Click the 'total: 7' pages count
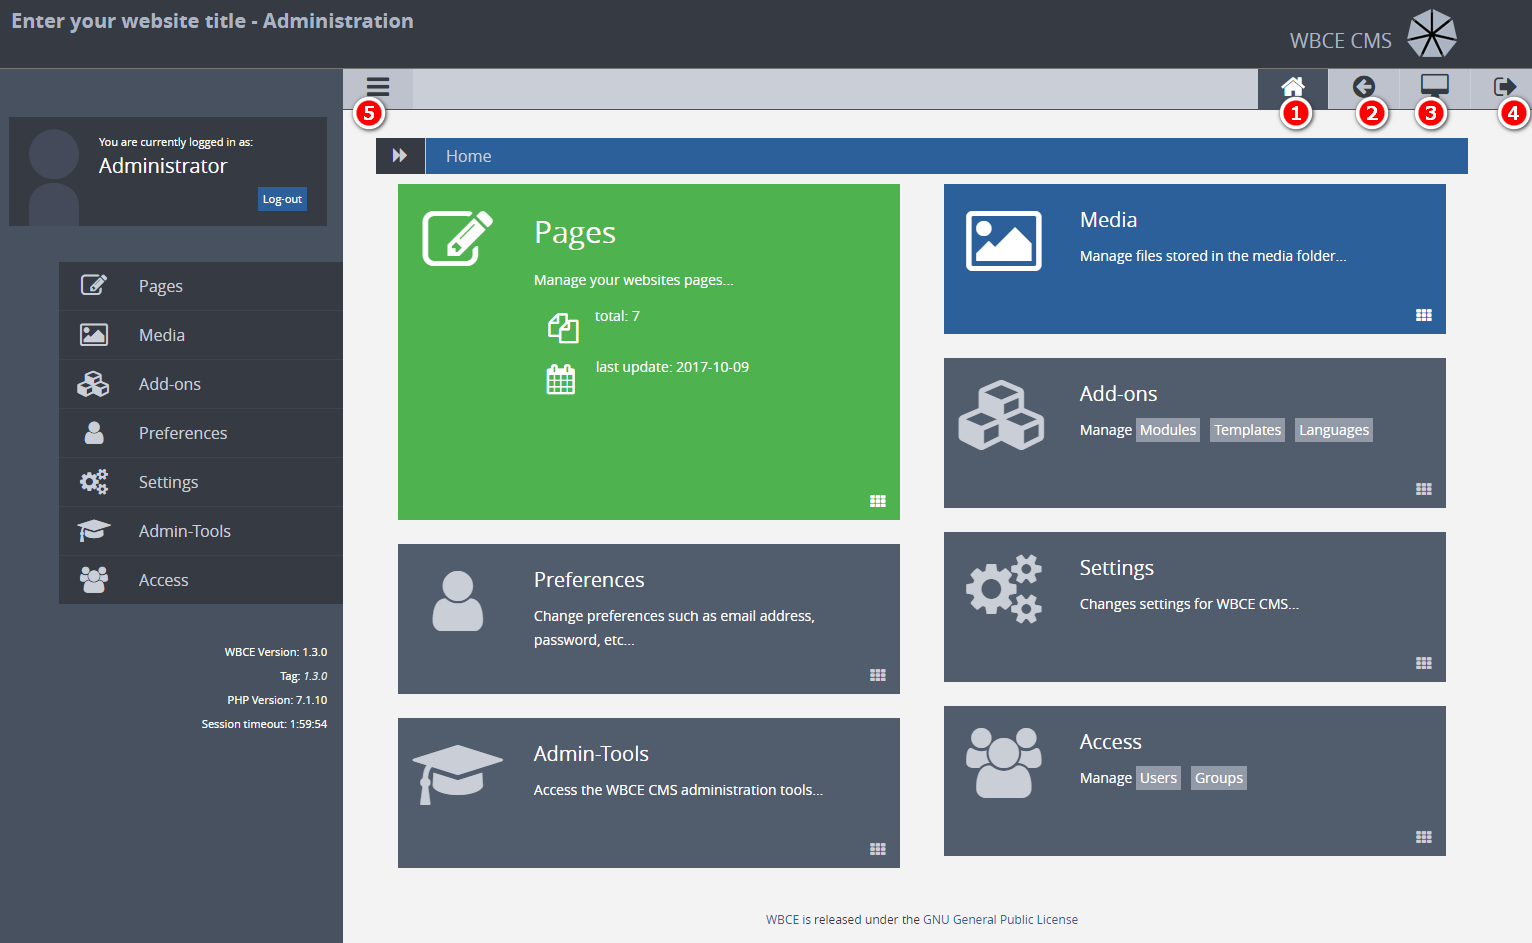The height and width of the screenshot is (943, 1532). [617, 316]
